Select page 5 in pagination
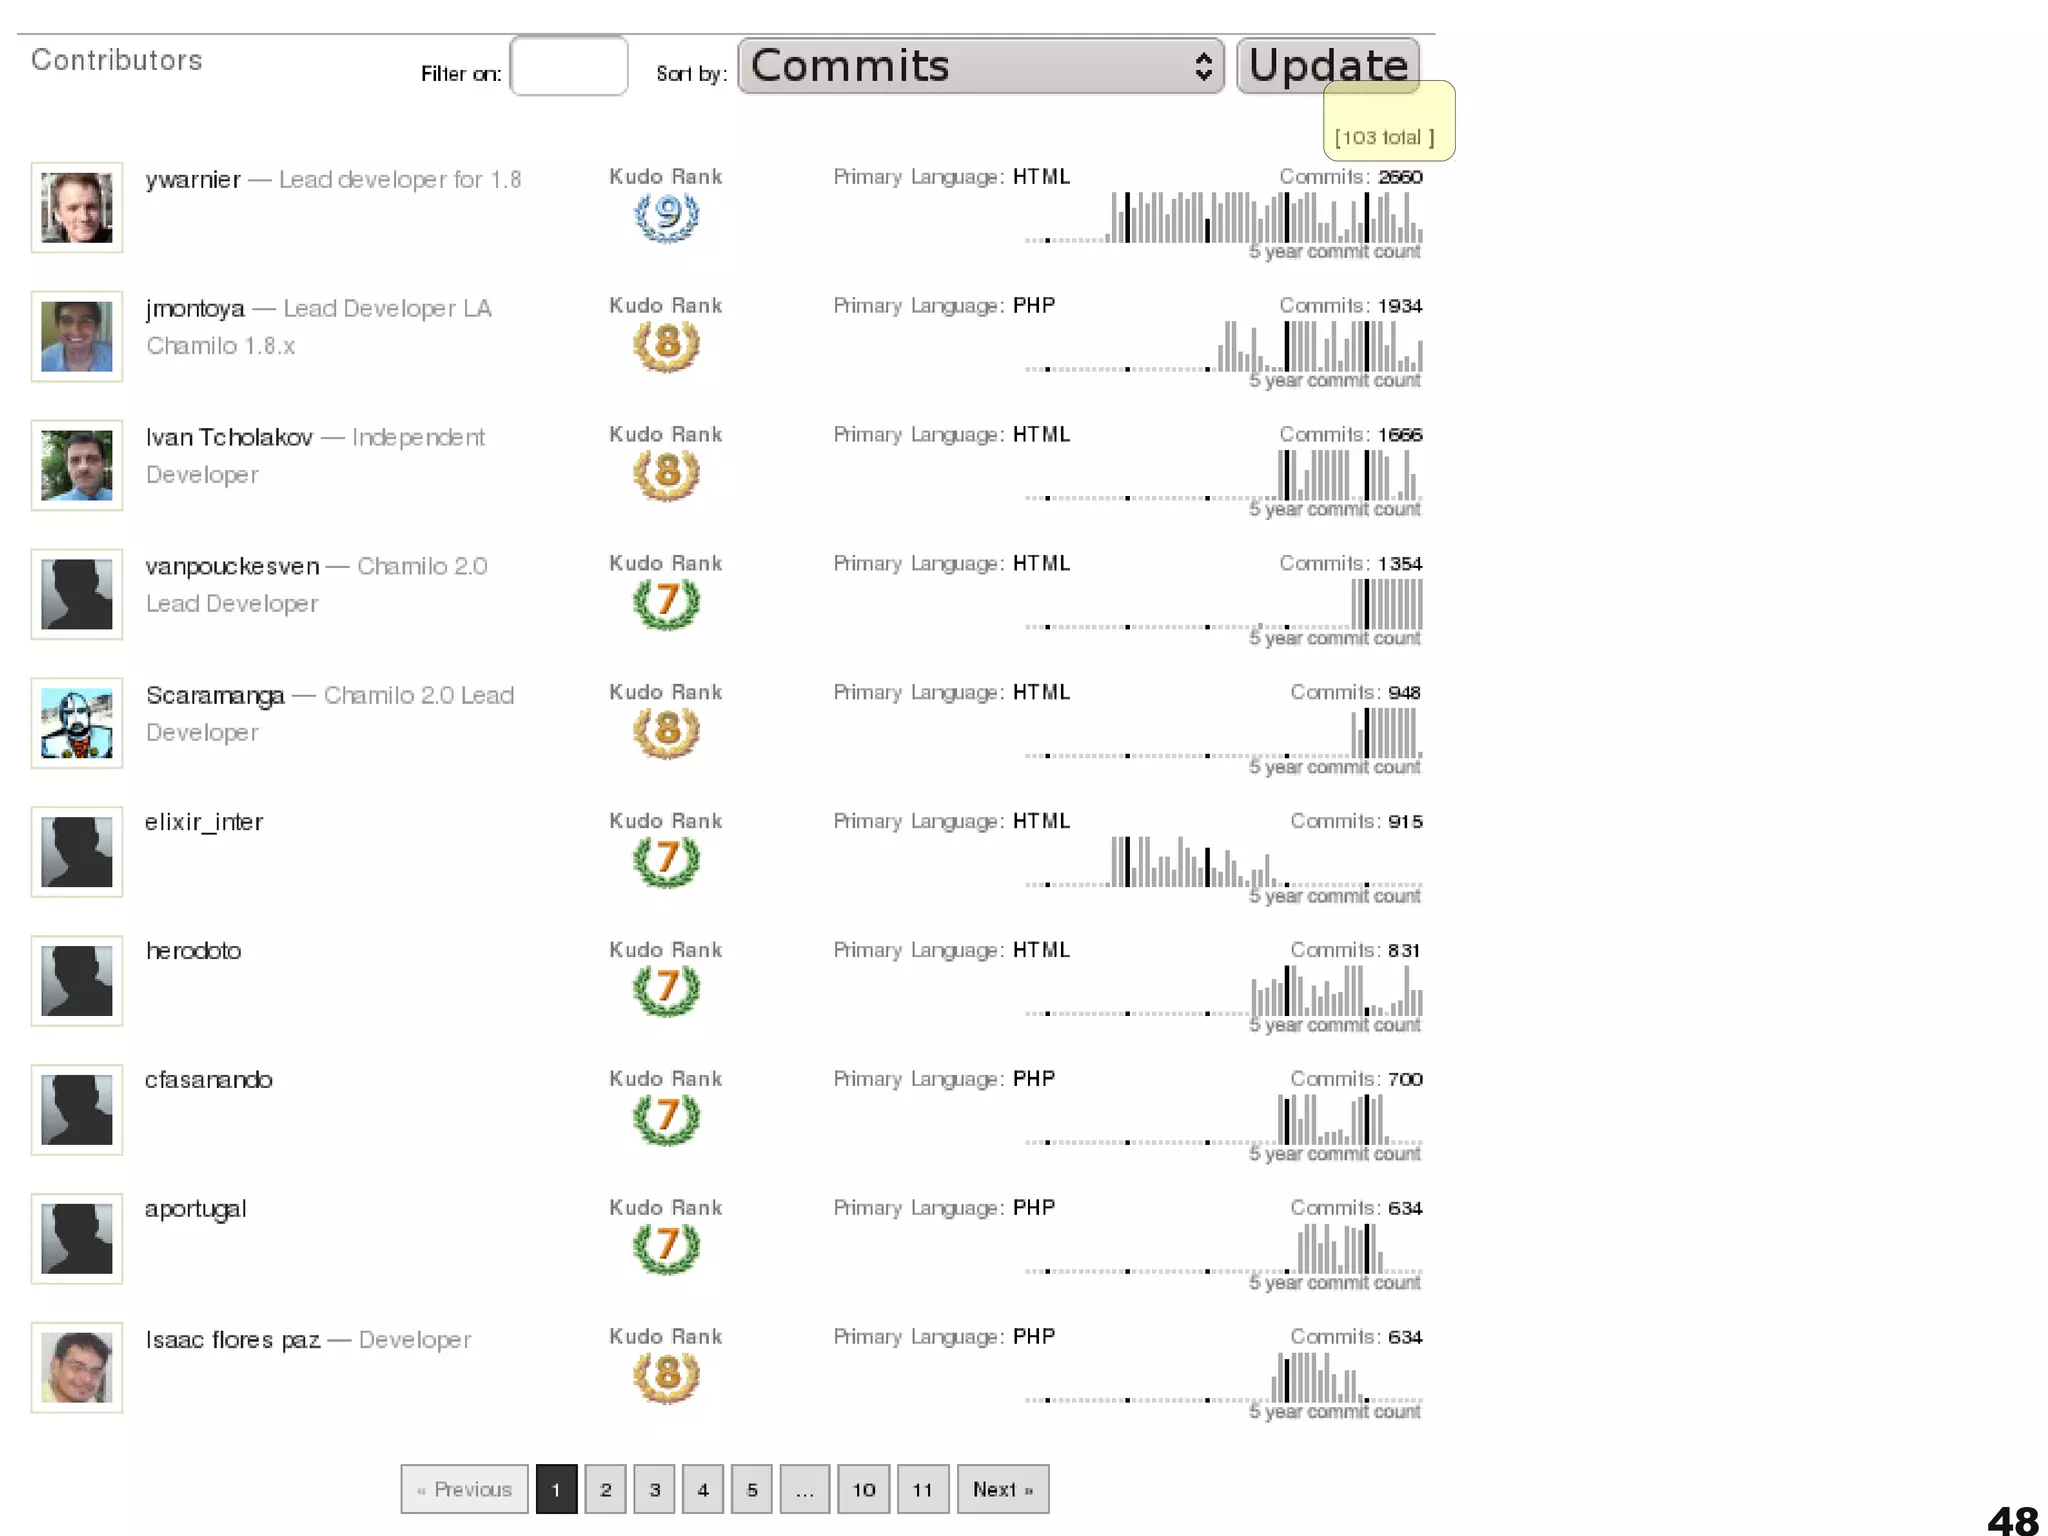 752,1489
